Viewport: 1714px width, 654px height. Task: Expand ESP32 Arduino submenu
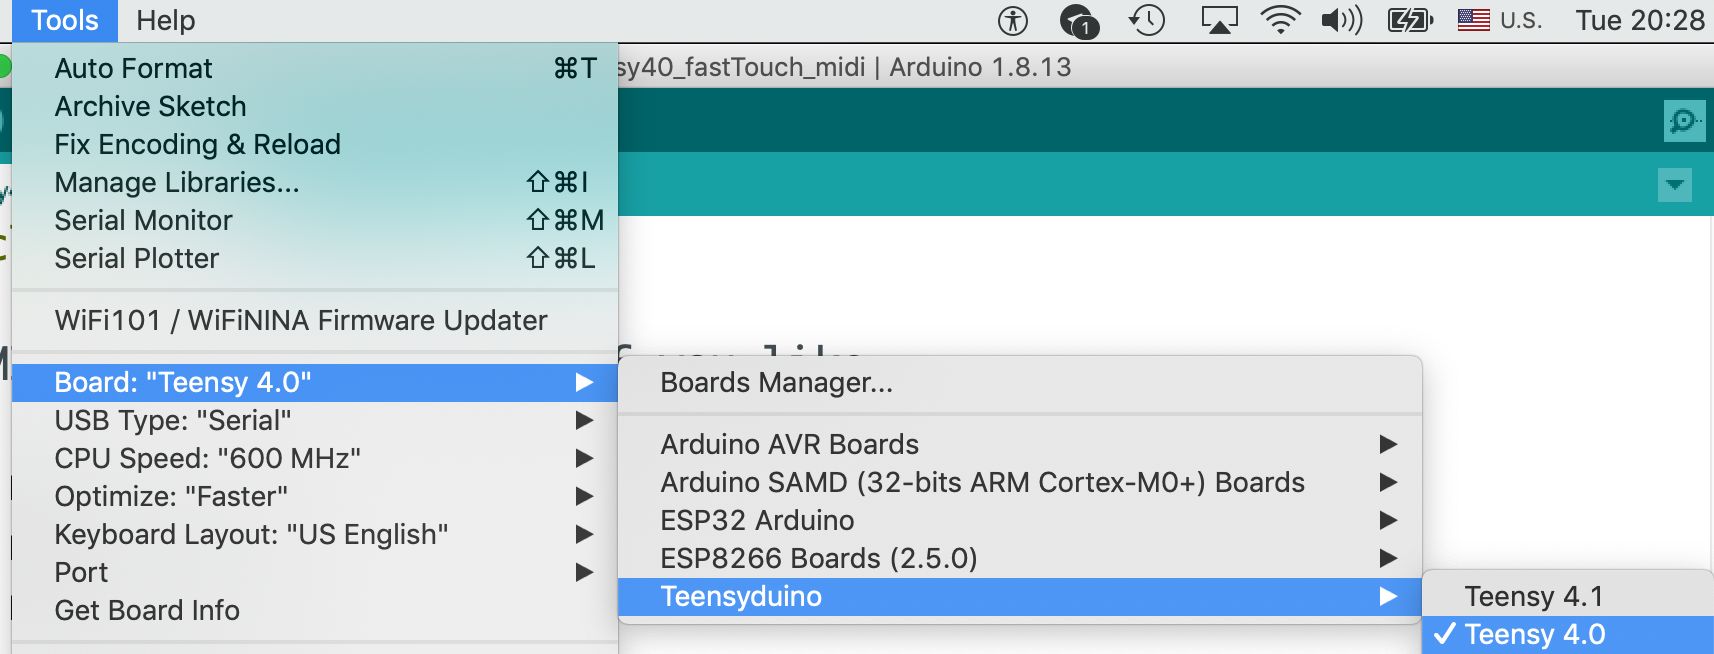(1020, 520)
